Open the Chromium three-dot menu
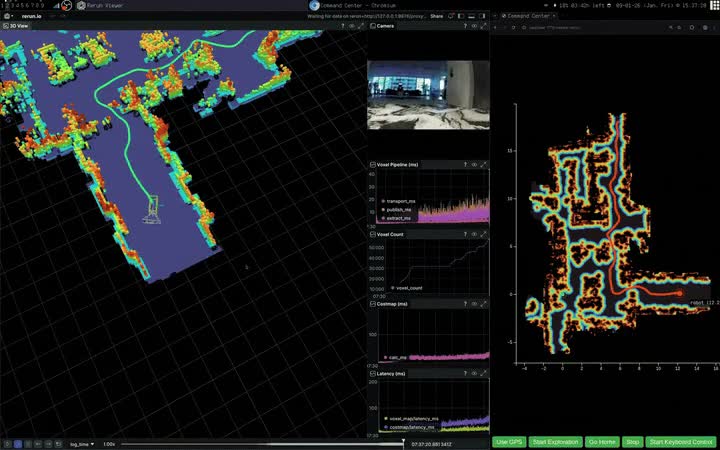720x450 pixels. click(714, 28)
